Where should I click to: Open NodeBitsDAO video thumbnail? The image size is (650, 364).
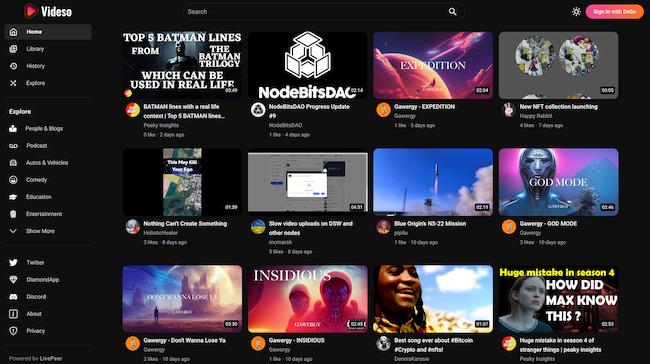coord(308,65)
